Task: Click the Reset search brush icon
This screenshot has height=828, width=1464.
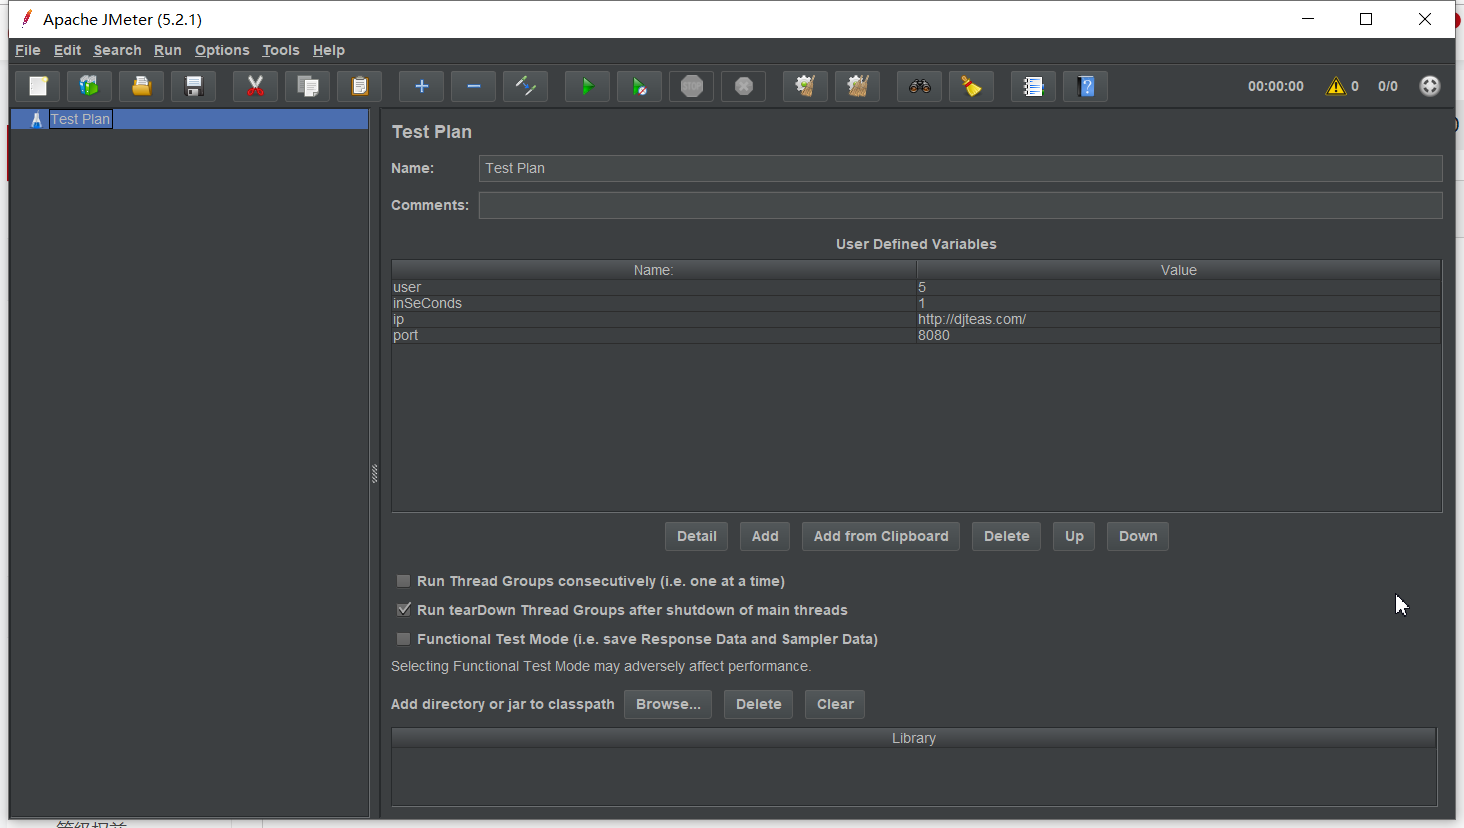Action: coord(972,86)
